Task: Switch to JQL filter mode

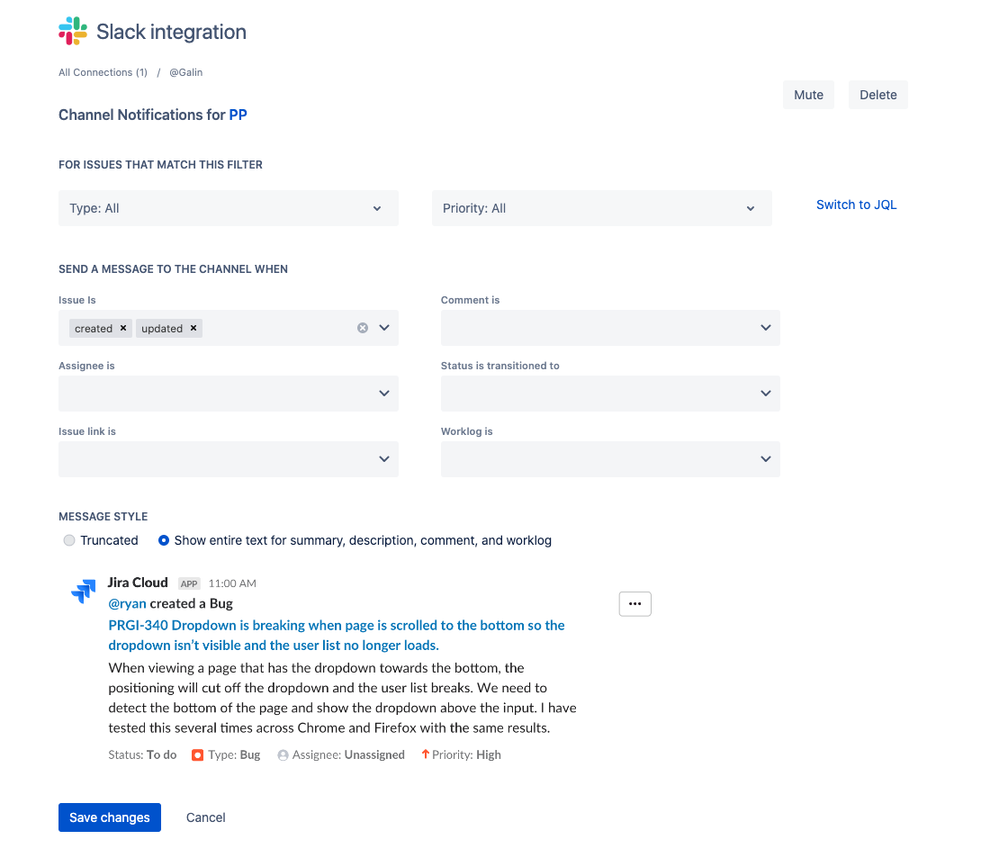Action: pyautogui.click(x=856, y=204)
